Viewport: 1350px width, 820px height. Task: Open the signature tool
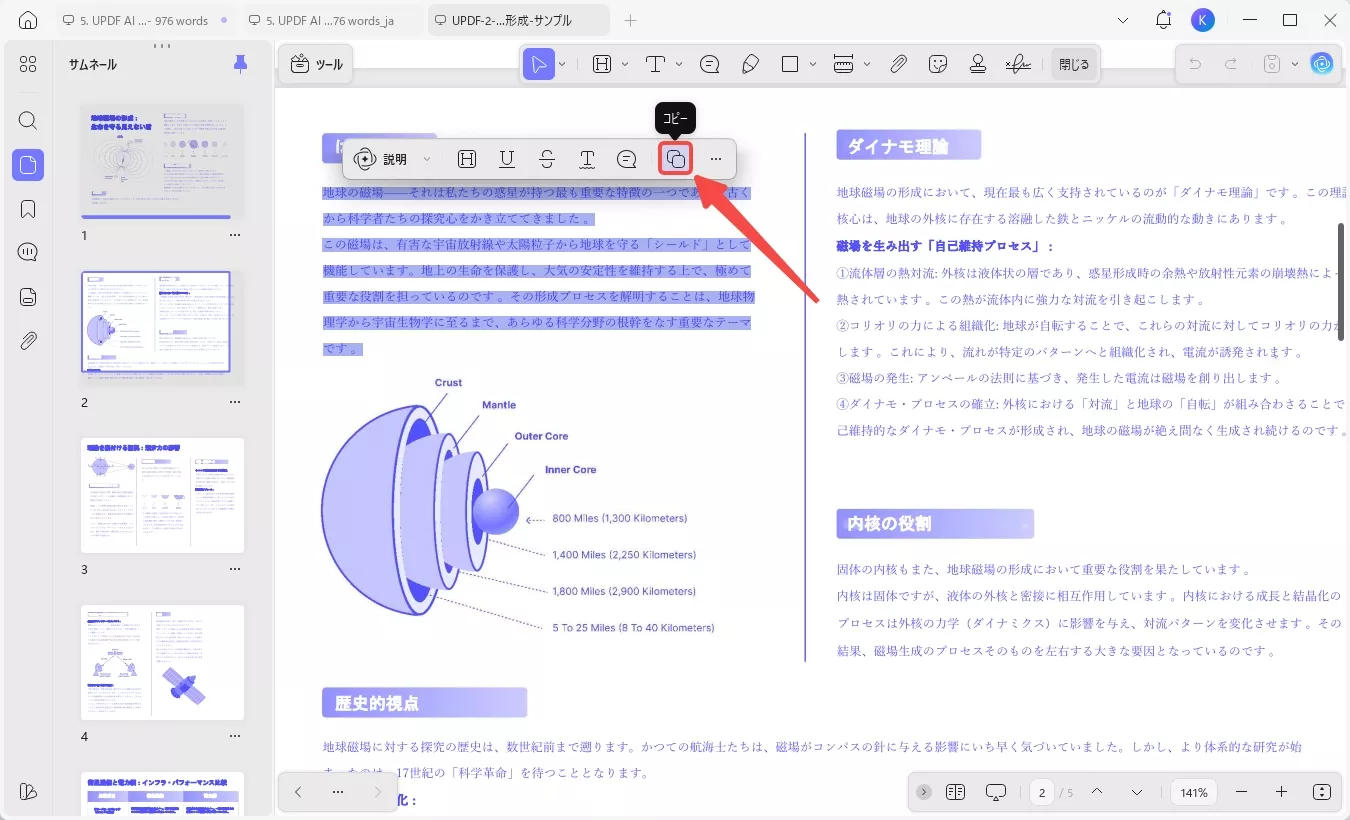click(1017, 63)
